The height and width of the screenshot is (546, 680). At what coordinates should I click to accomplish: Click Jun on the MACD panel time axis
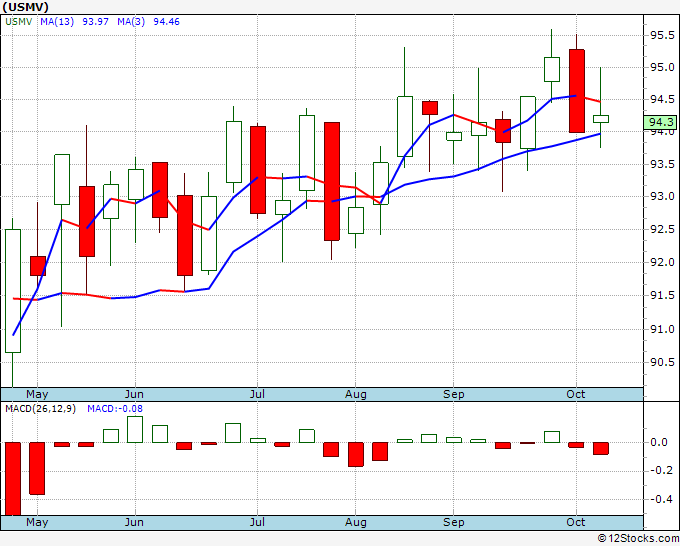point(134,522)
